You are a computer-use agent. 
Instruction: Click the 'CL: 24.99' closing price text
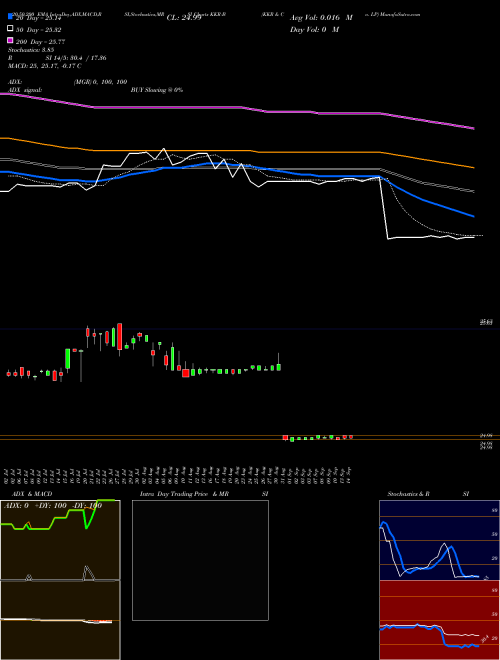[184, 18]
